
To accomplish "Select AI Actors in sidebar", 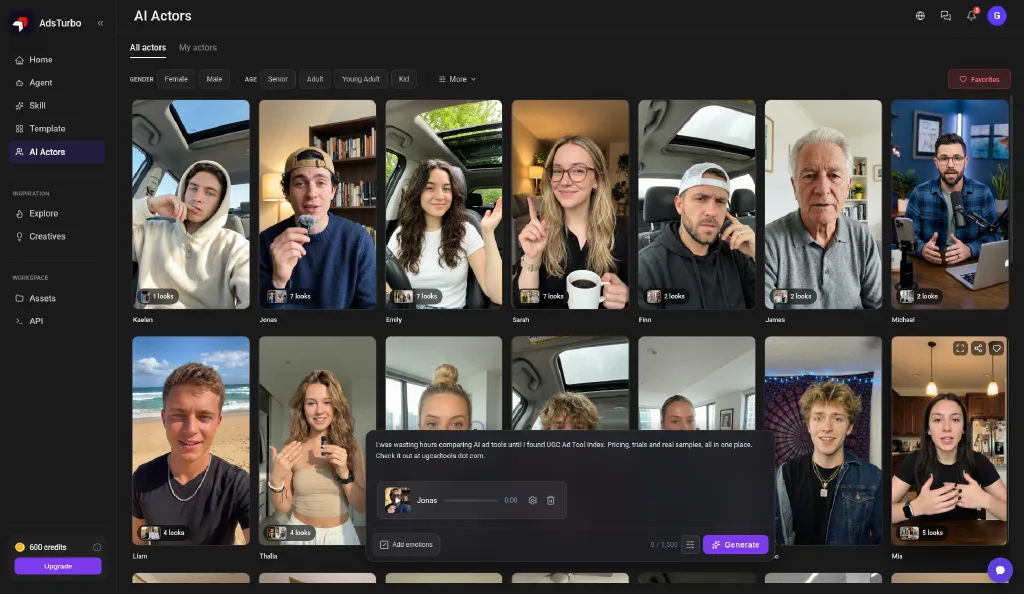I will [x=56, y=152].
